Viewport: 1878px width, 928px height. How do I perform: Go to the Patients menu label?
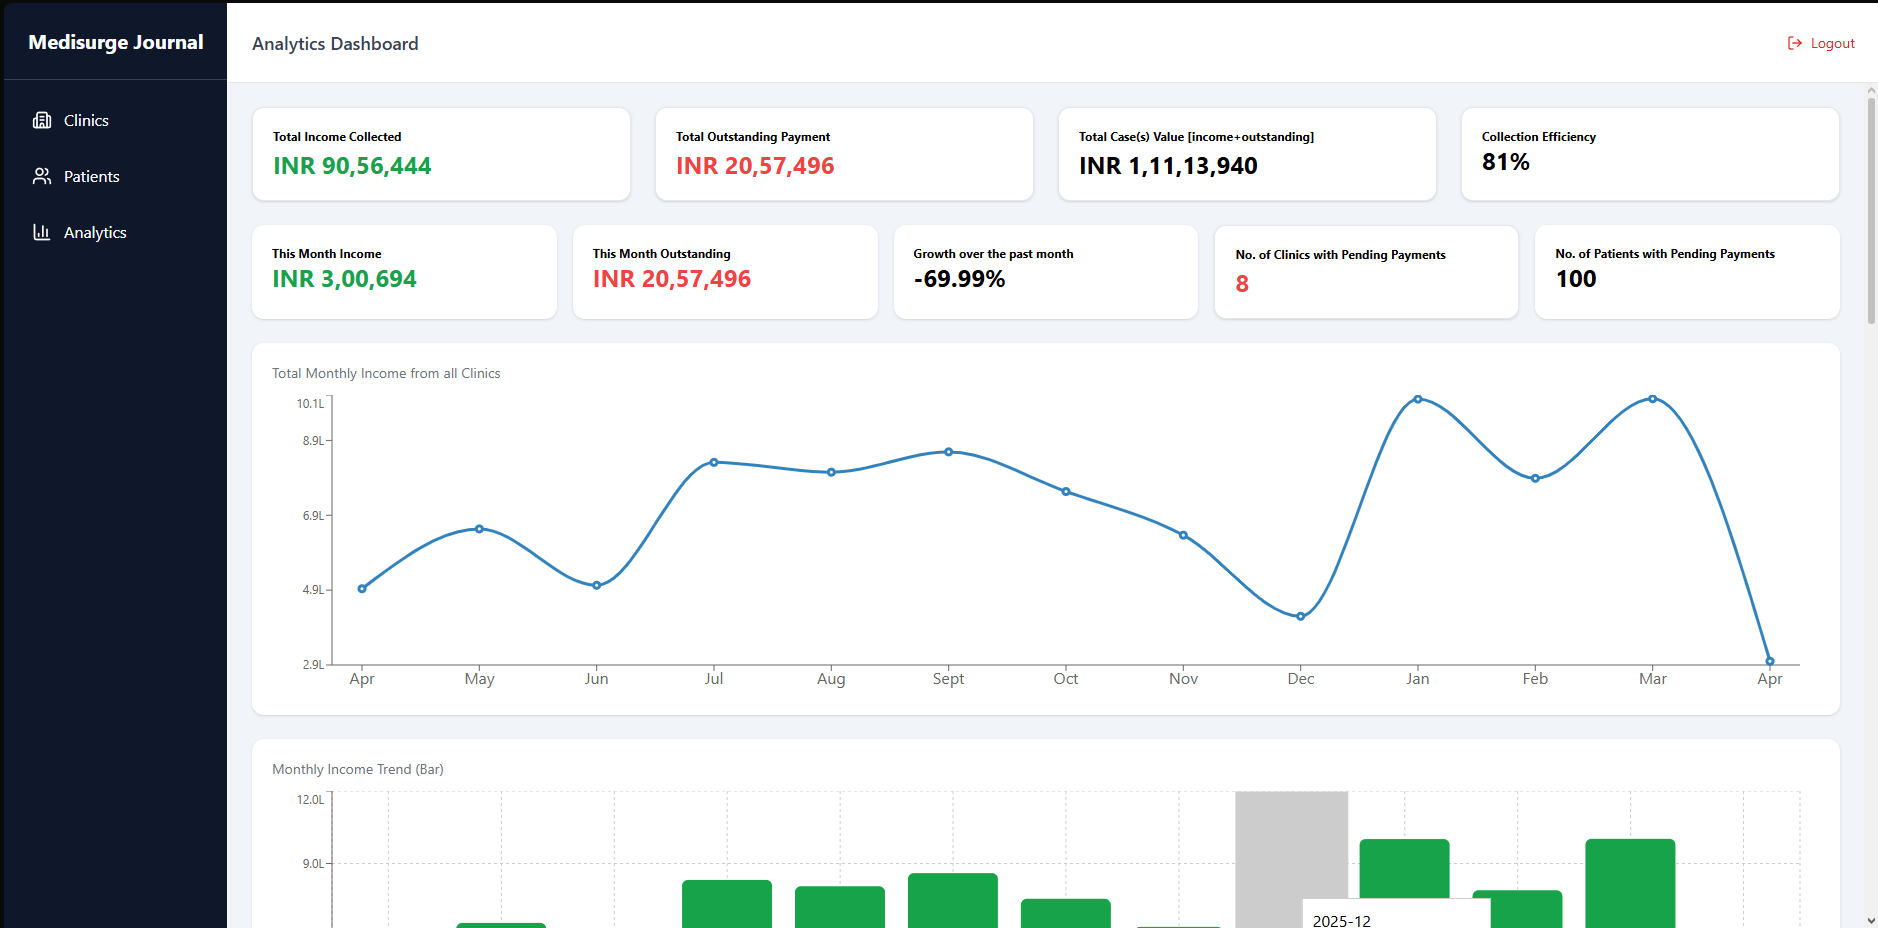tap(92, 176)
